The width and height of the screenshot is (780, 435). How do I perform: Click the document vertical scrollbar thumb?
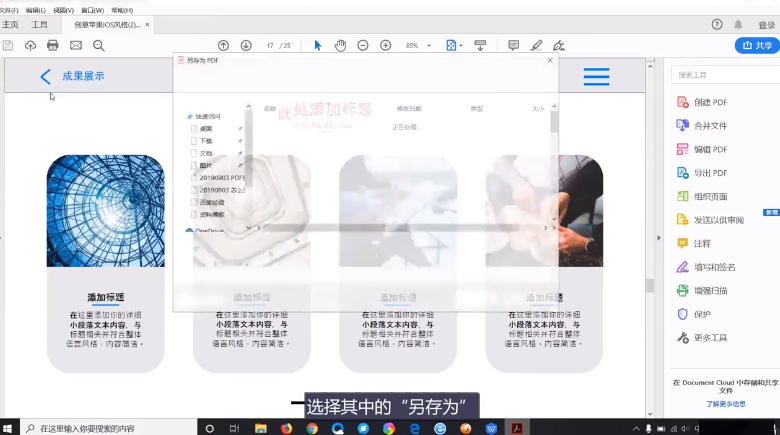650,285
